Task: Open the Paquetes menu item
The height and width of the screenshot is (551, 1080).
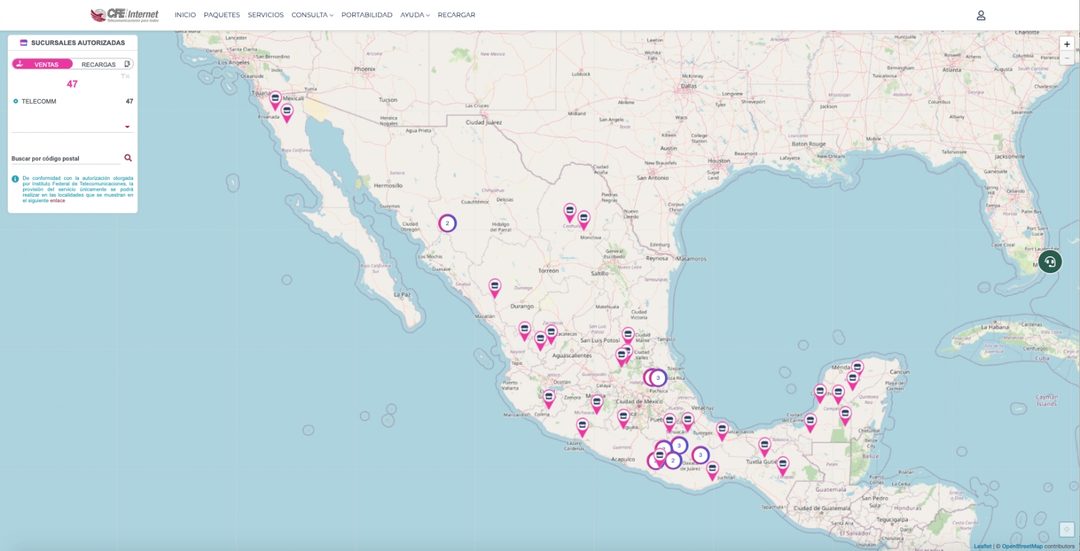Action: point(222,15)
